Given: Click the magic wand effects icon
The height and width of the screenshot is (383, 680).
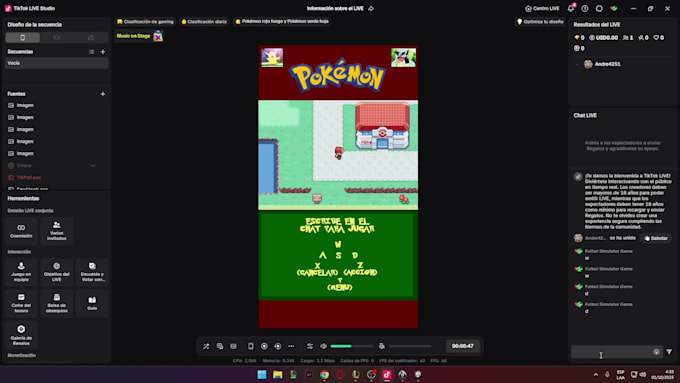Looking at the screenshot, I should (206, 346).
